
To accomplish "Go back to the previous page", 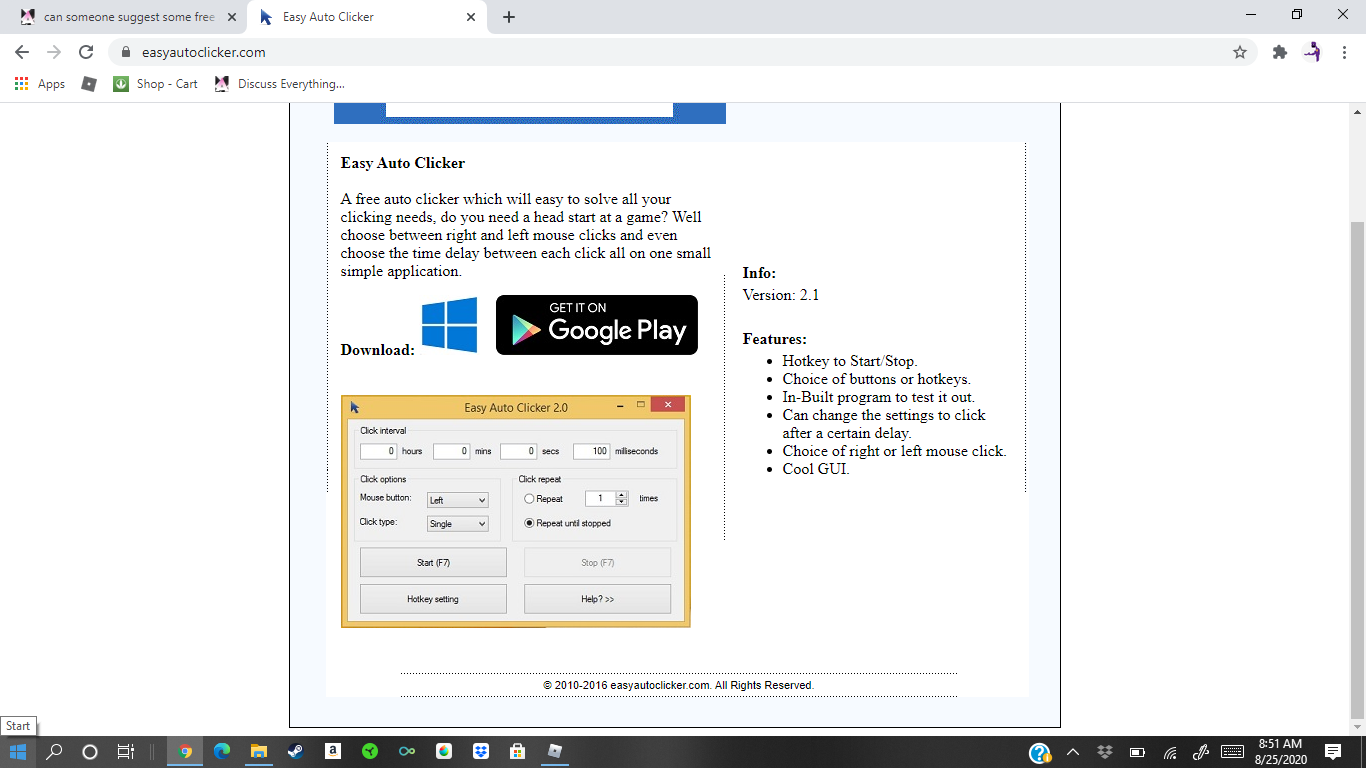I will coord(22,52).
